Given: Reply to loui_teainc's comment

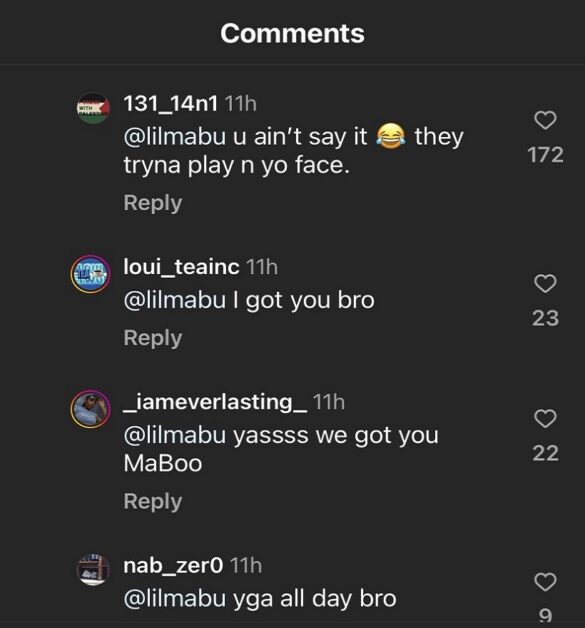Looking at the screenshot, I should pyautogui.click(x=153, y=338).
